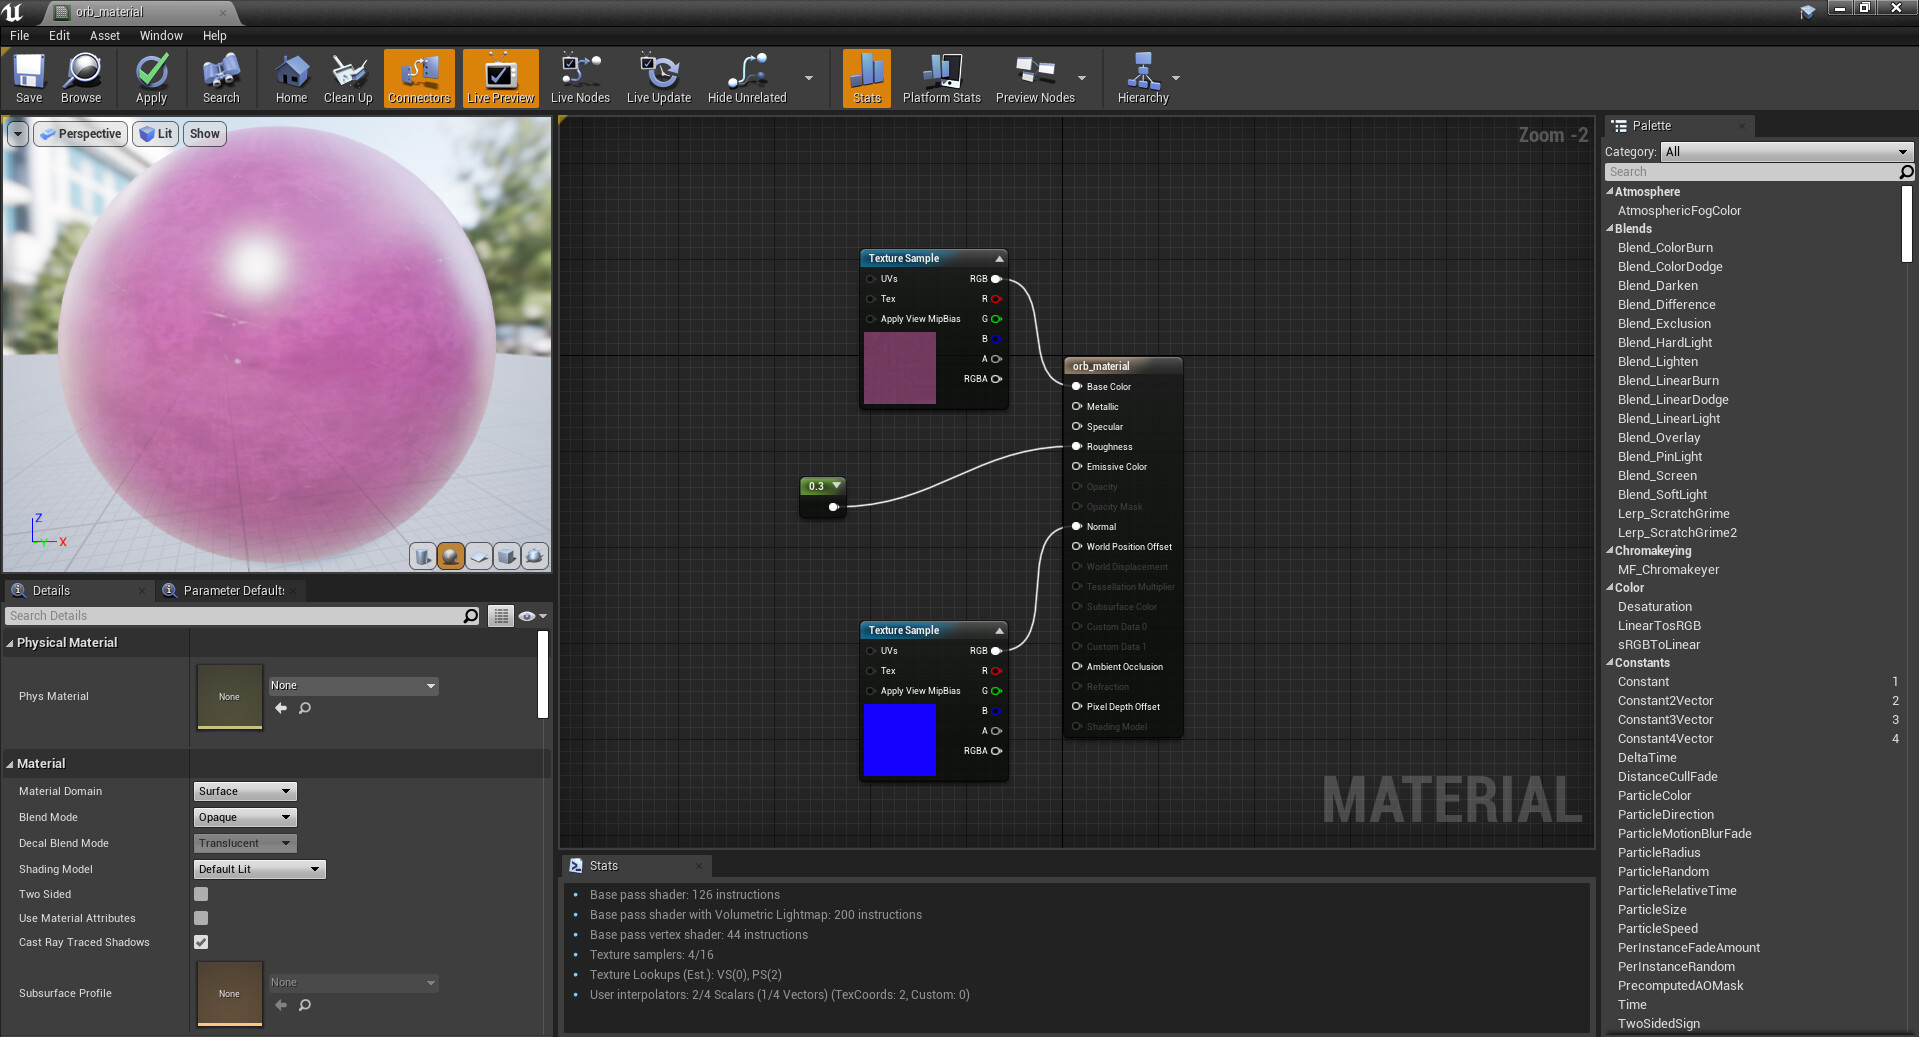Screen dimensions: 1919x1037
Task: Click the Show viewport button
Action: click(x=204, y=134)
